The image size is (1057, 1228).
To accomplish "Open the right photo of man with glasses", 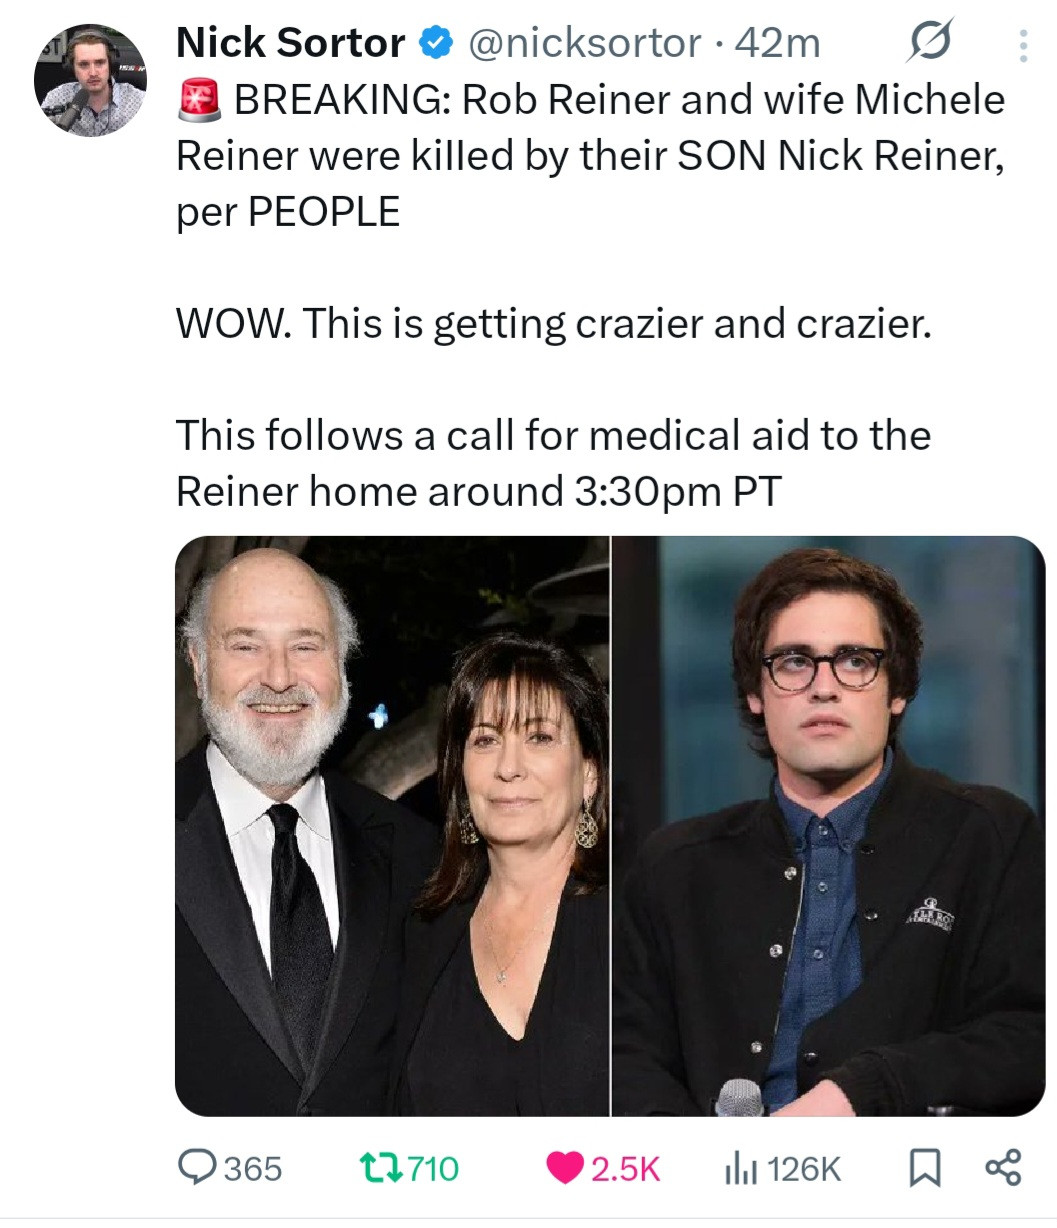I will [x=828, y=826].
